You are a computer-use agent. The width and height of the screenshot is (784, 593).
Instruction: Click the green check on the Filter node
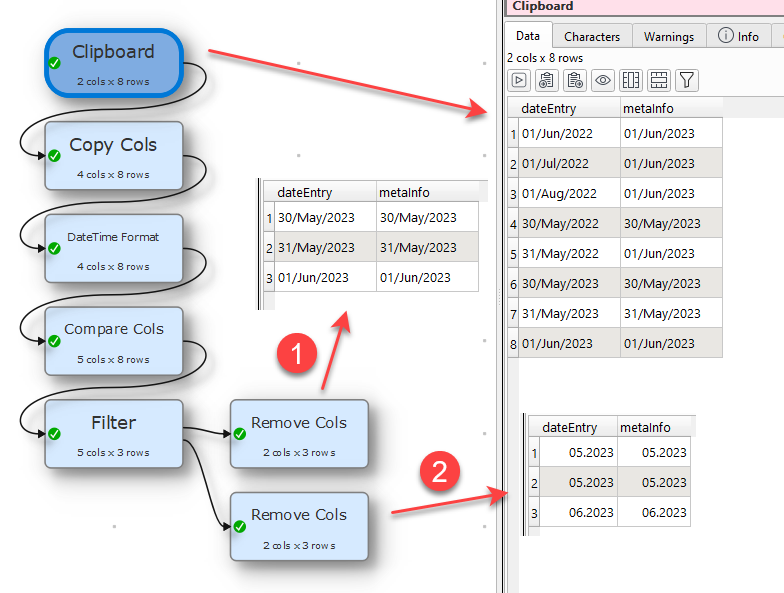pyautogui.click(x=54, y=434)
